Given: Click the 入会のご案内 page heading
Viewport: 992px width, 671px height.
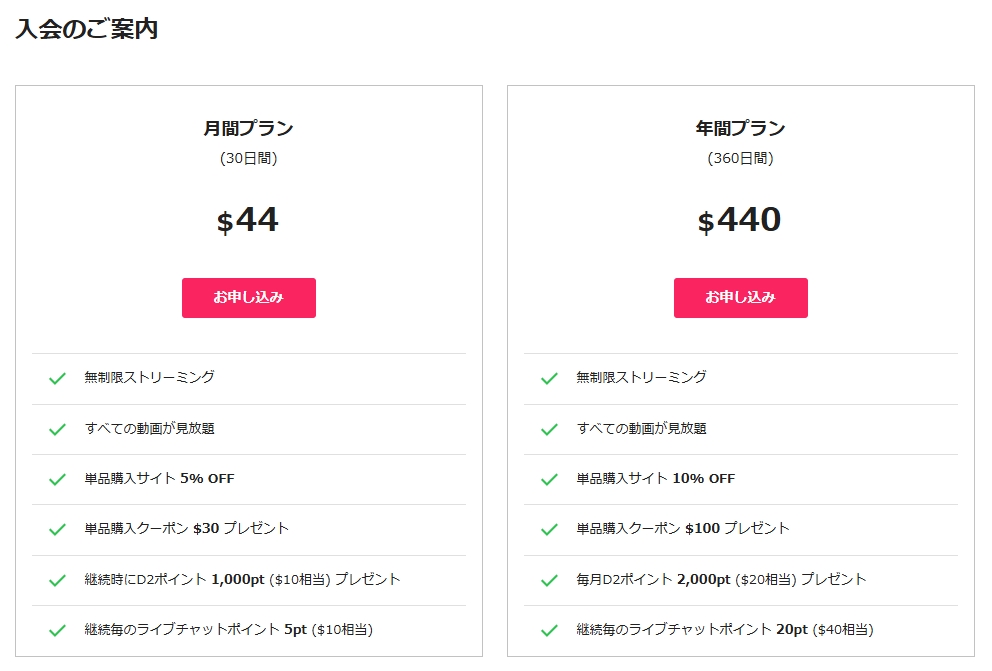Looking at the screenshot, I should [87, 29].
